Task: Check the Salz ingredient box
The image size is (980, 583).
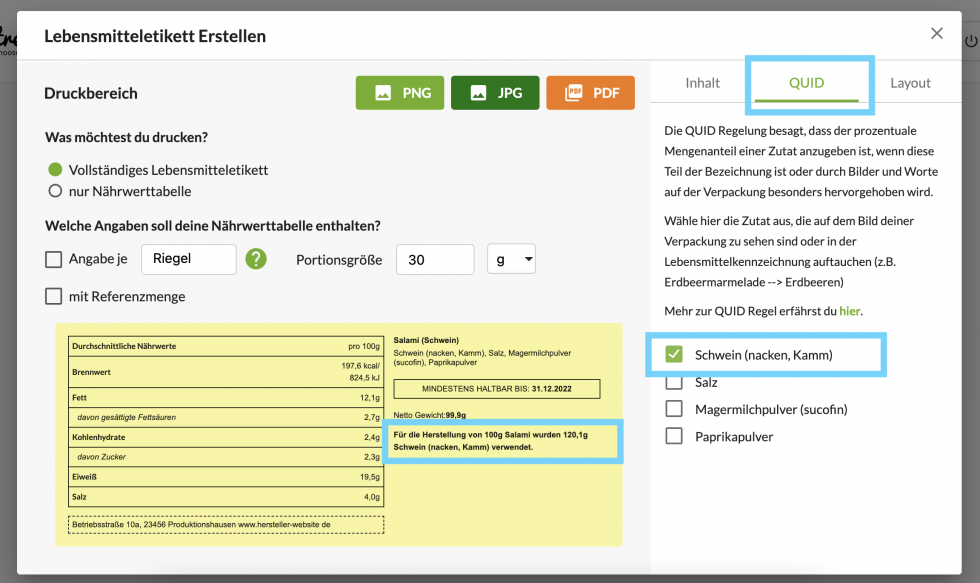Action: (674, 382)
